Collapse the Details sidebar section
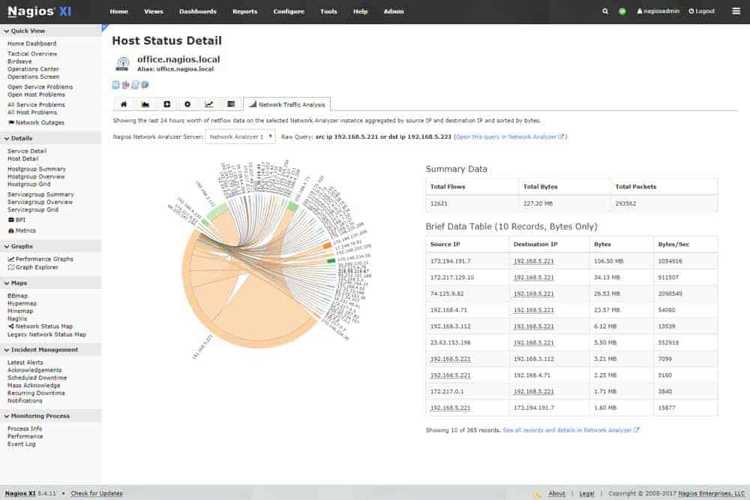The image size is (750, 500). point(50,138)
